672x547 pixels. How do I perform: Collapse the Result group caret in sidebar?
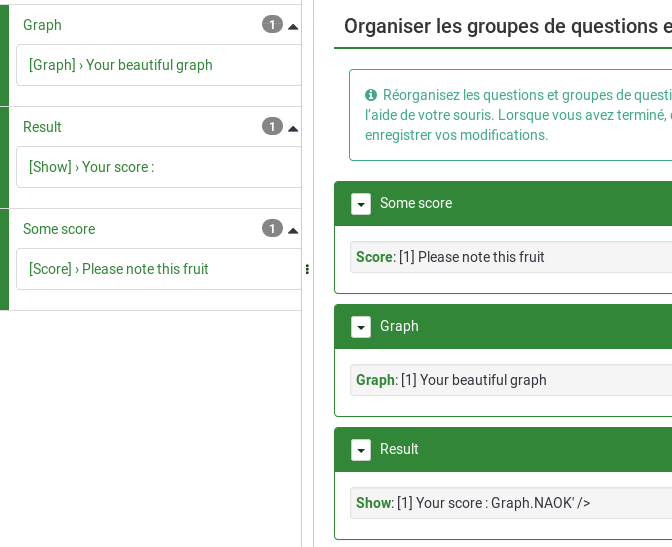293,128
